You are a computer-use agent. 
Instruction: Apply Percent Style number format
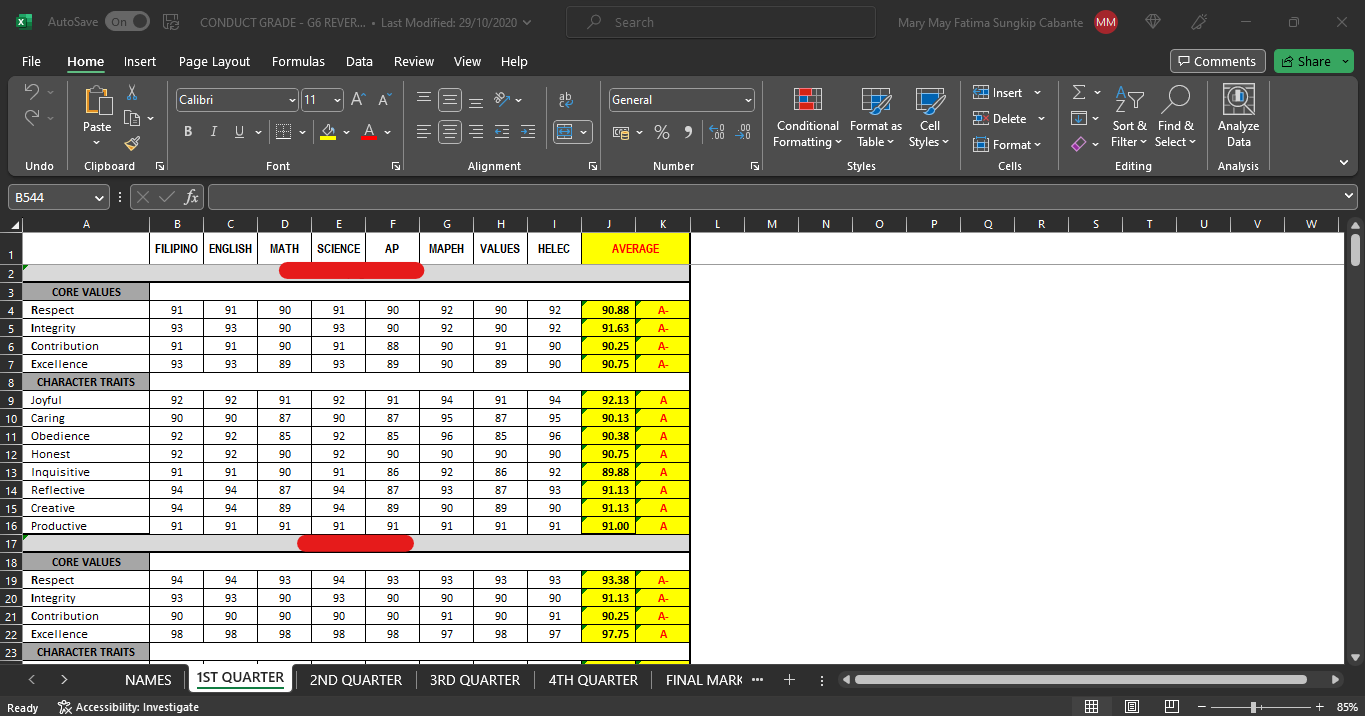pyautogui.click(x=662, y=132)
